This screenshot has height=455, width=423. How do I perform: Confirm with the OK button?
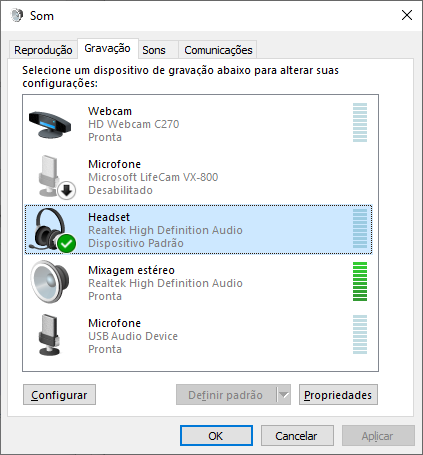point(216,436)
